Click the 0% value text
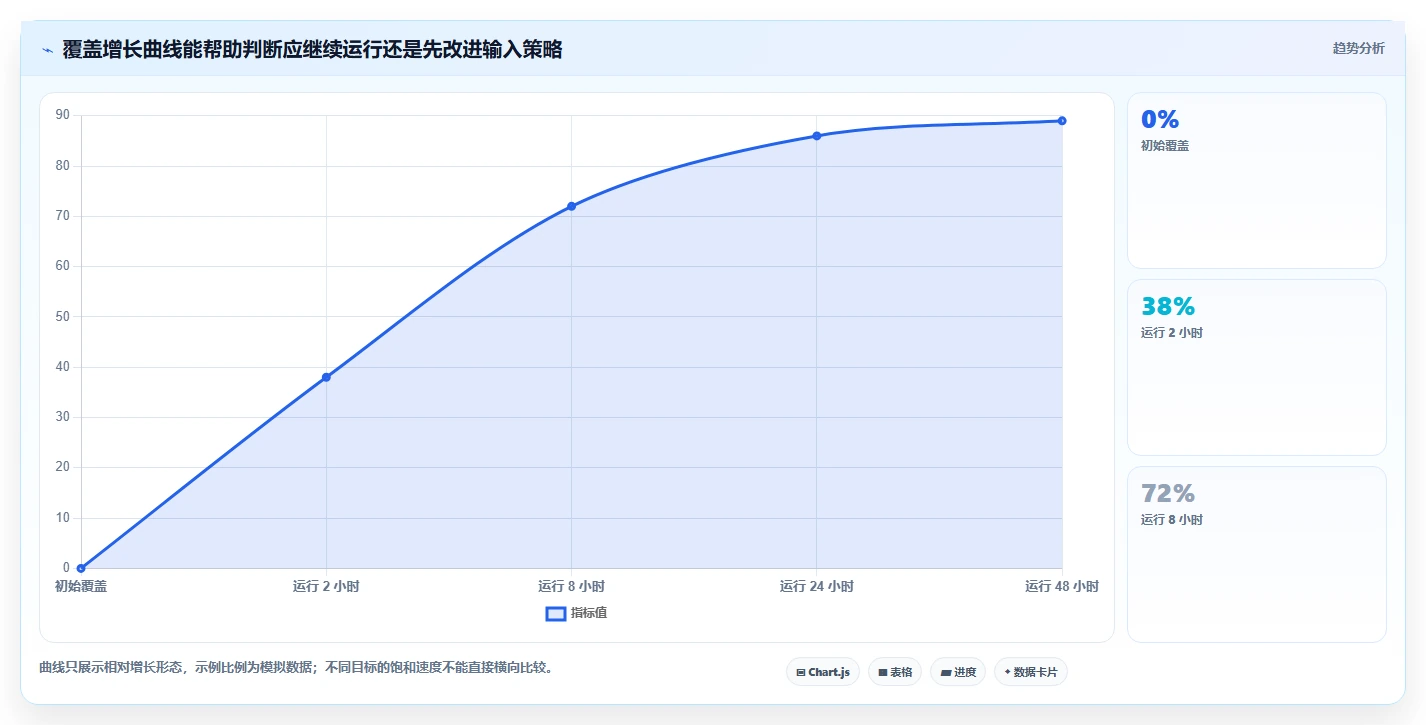 (1160, 120)
